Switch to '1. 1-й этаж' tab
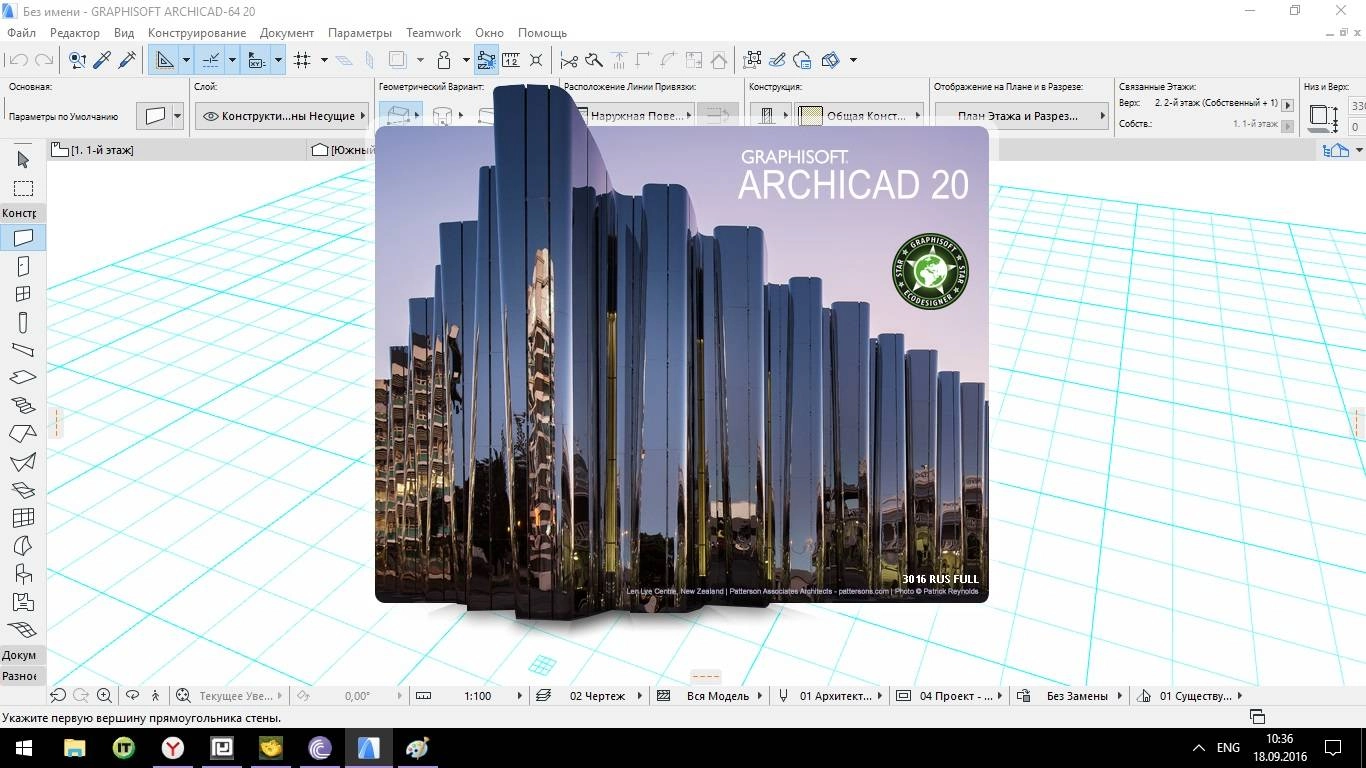Viewport: 1366px width, 768px height. (177, 150)
